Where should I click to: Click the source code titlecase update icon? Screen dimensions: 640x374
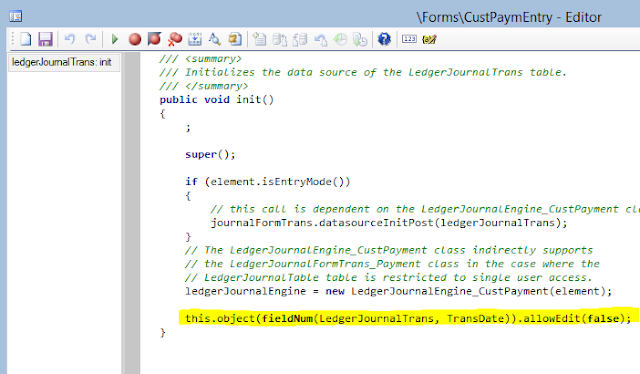[429, 39]
